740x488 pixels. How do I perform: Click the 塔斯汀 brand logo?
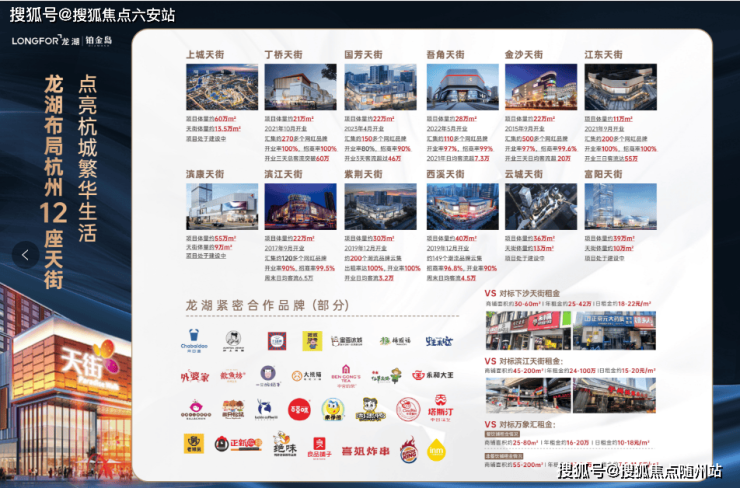(442, 410)
